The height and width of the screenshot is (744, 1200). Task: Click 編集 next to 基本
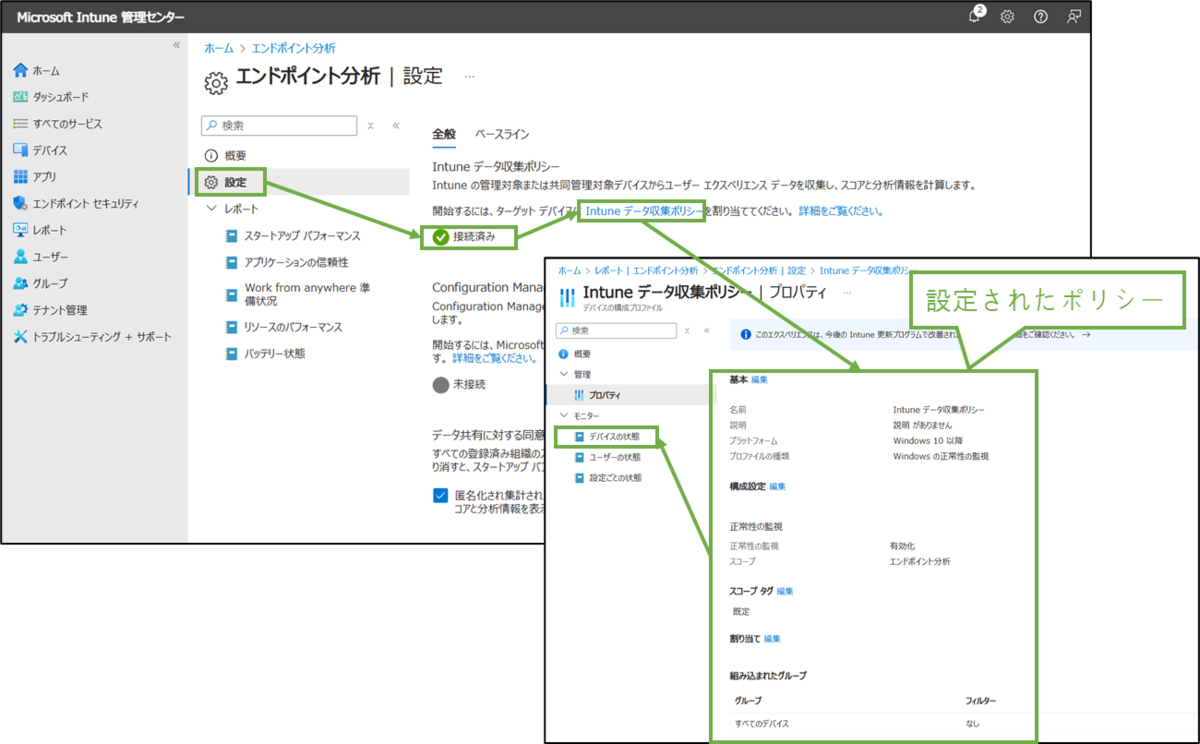pyautogui.click(x=759, y=380)
